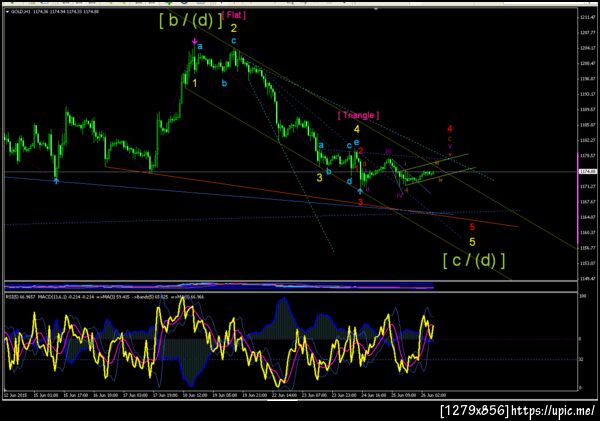
Task: Click the RSI / MACD indicator label text
Action: (104, 297)
